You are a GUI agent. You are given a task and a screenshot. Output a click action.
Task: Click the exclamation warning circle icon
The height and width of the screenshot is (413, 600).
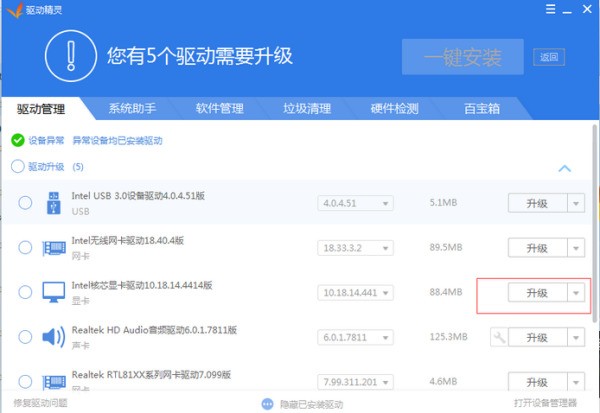click(x=71, y=56)
